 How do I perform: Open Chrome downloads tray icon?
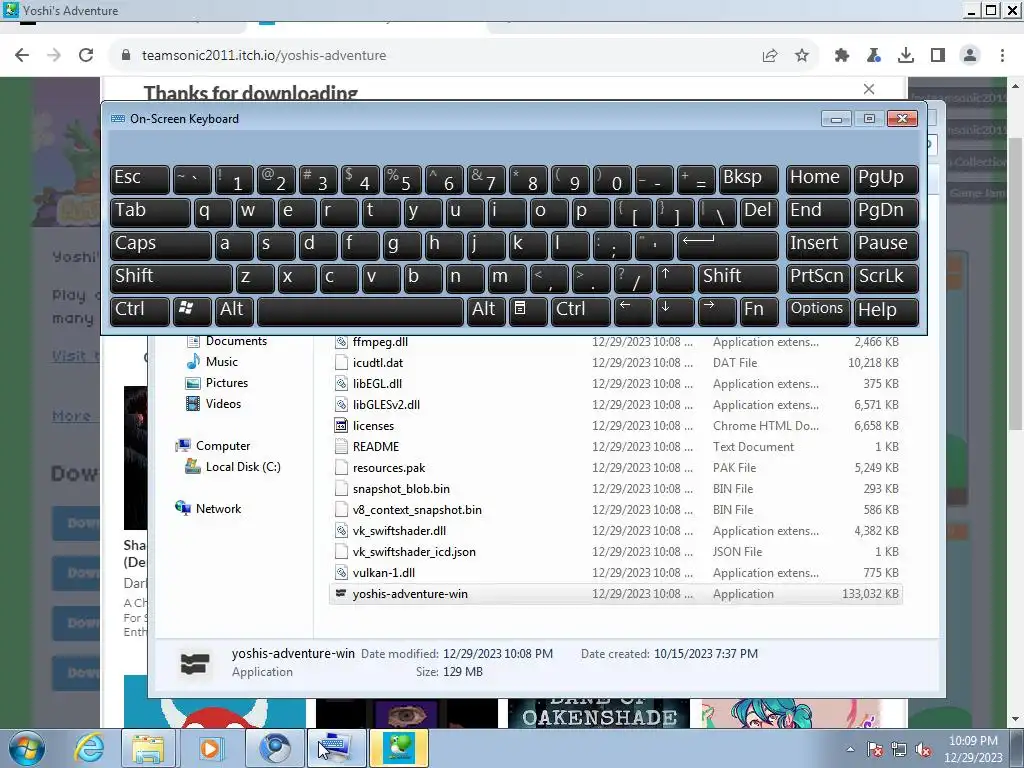(906, 56)
